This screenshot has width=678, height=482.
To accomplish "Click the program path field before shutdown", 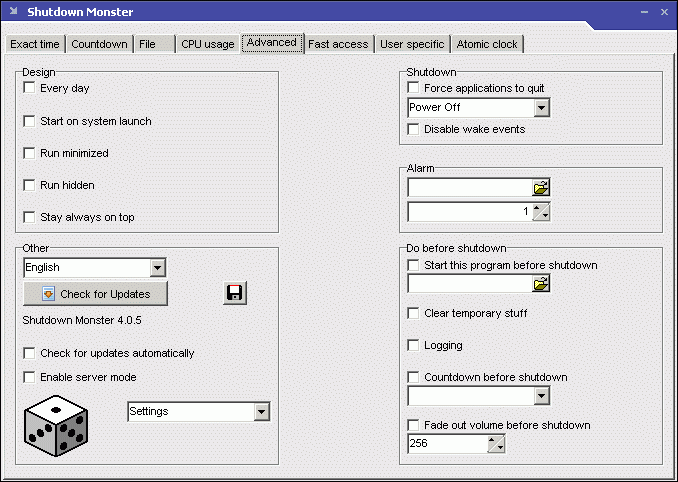I will [470, 284].
